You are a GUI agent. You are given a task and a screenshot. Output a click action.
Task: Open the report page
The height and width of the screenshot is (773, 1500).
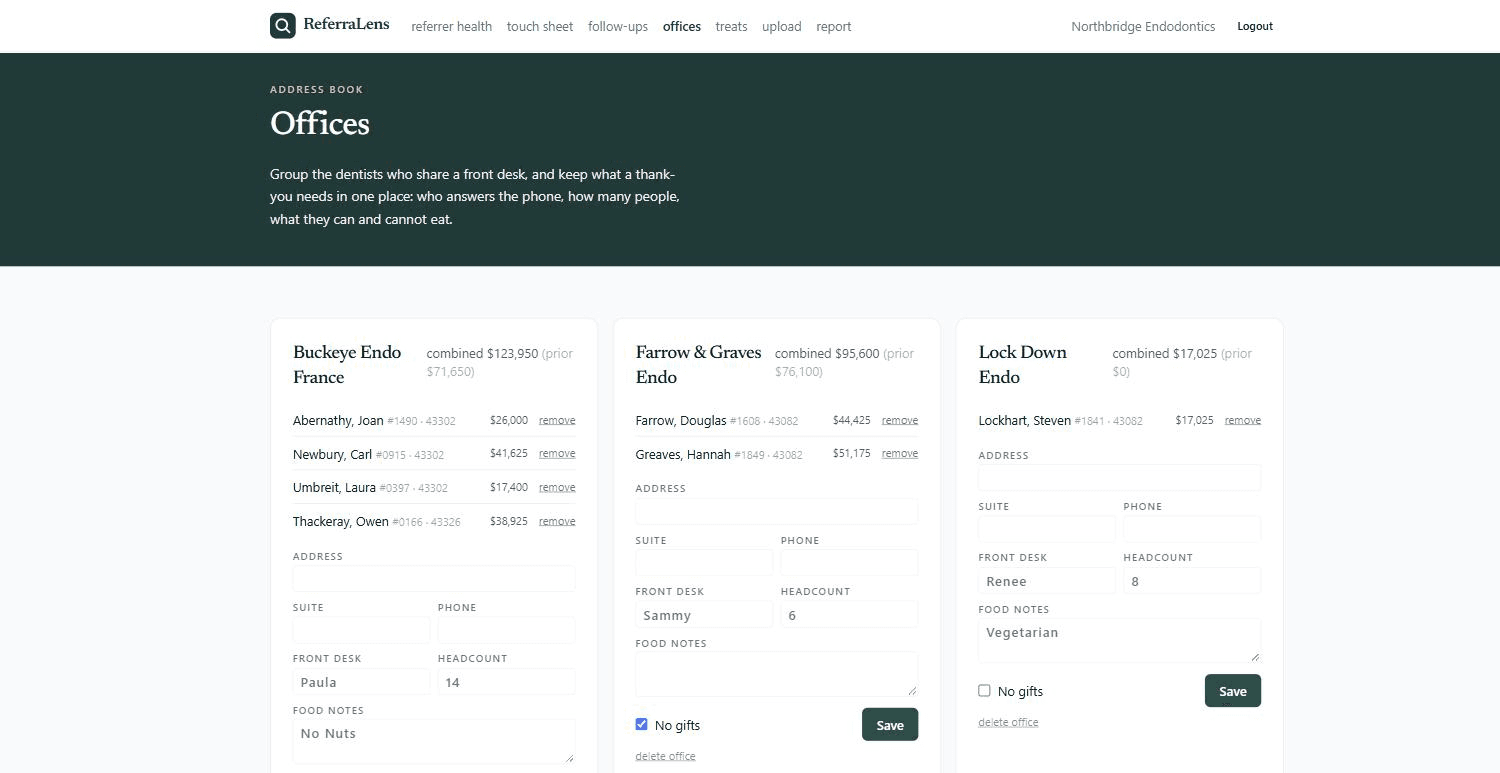click(834, 27)
